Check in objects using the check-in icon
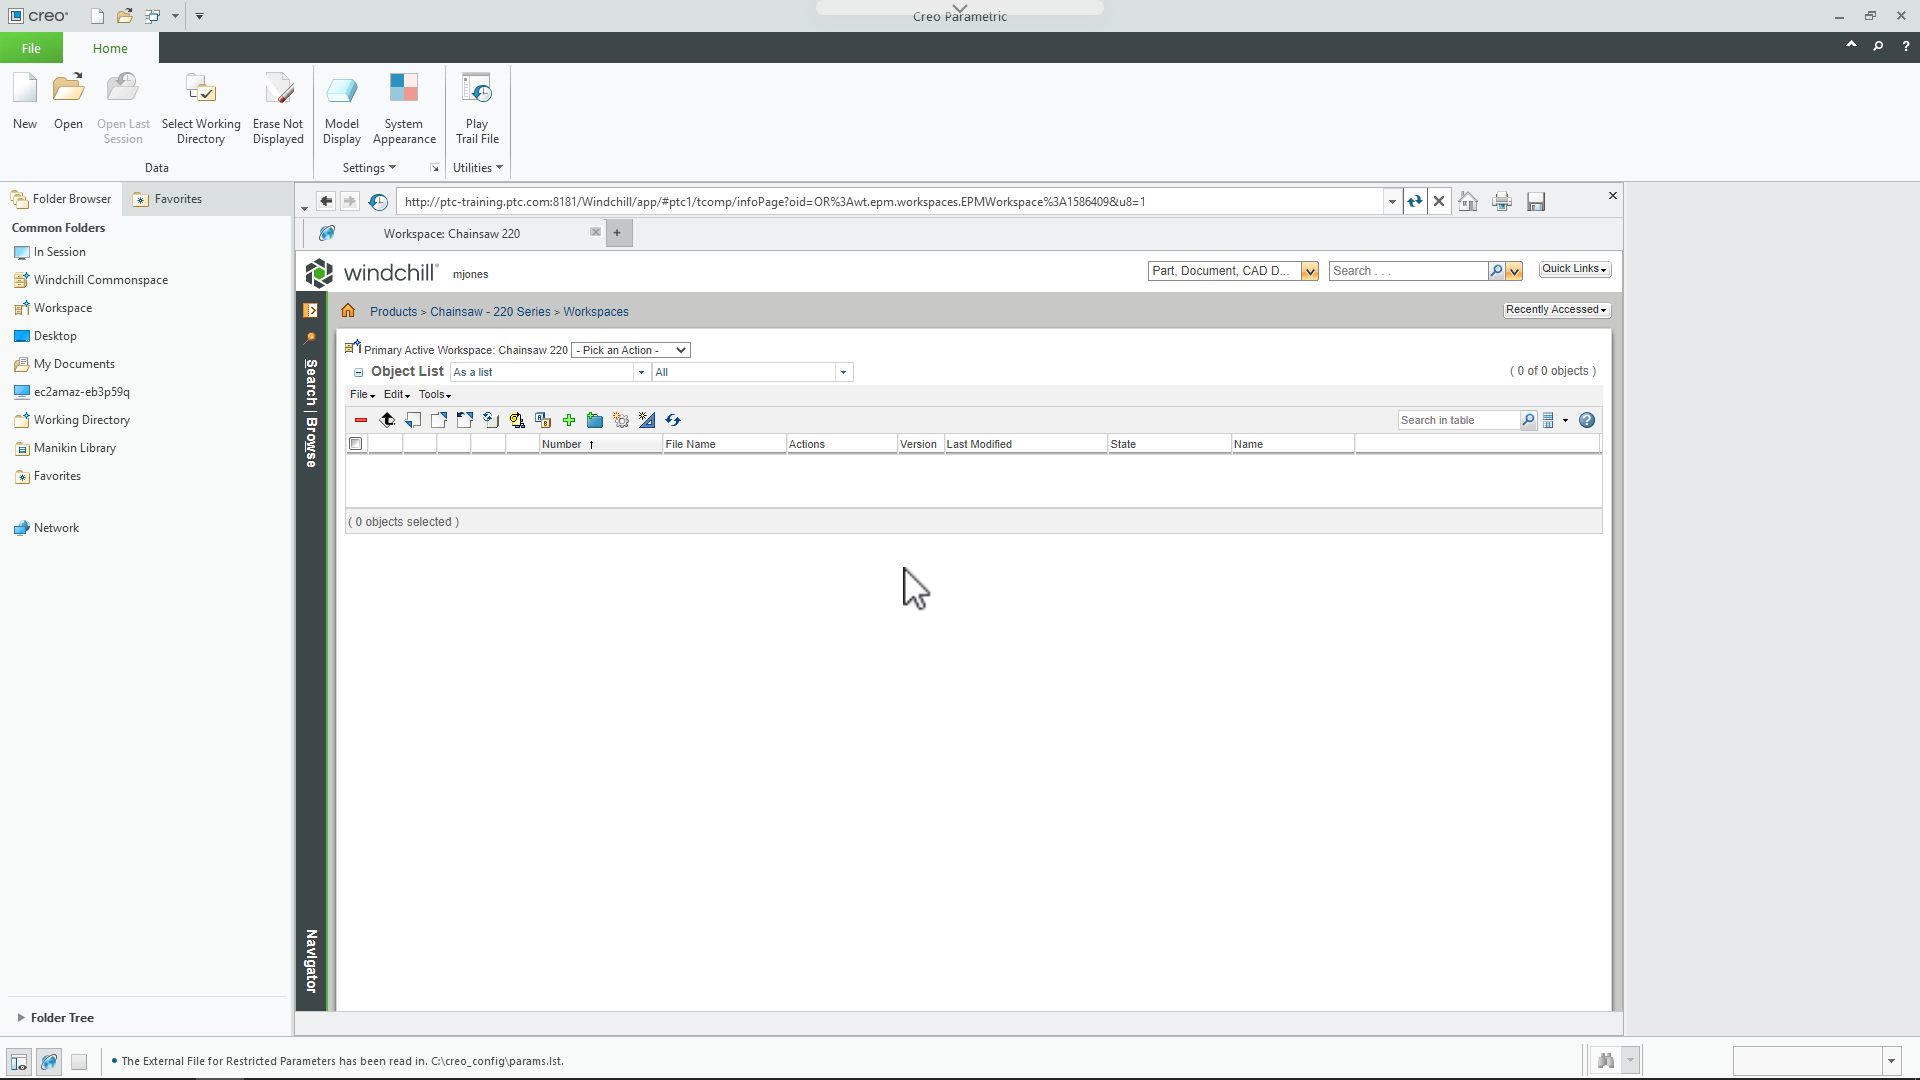 tap(387, 420)
